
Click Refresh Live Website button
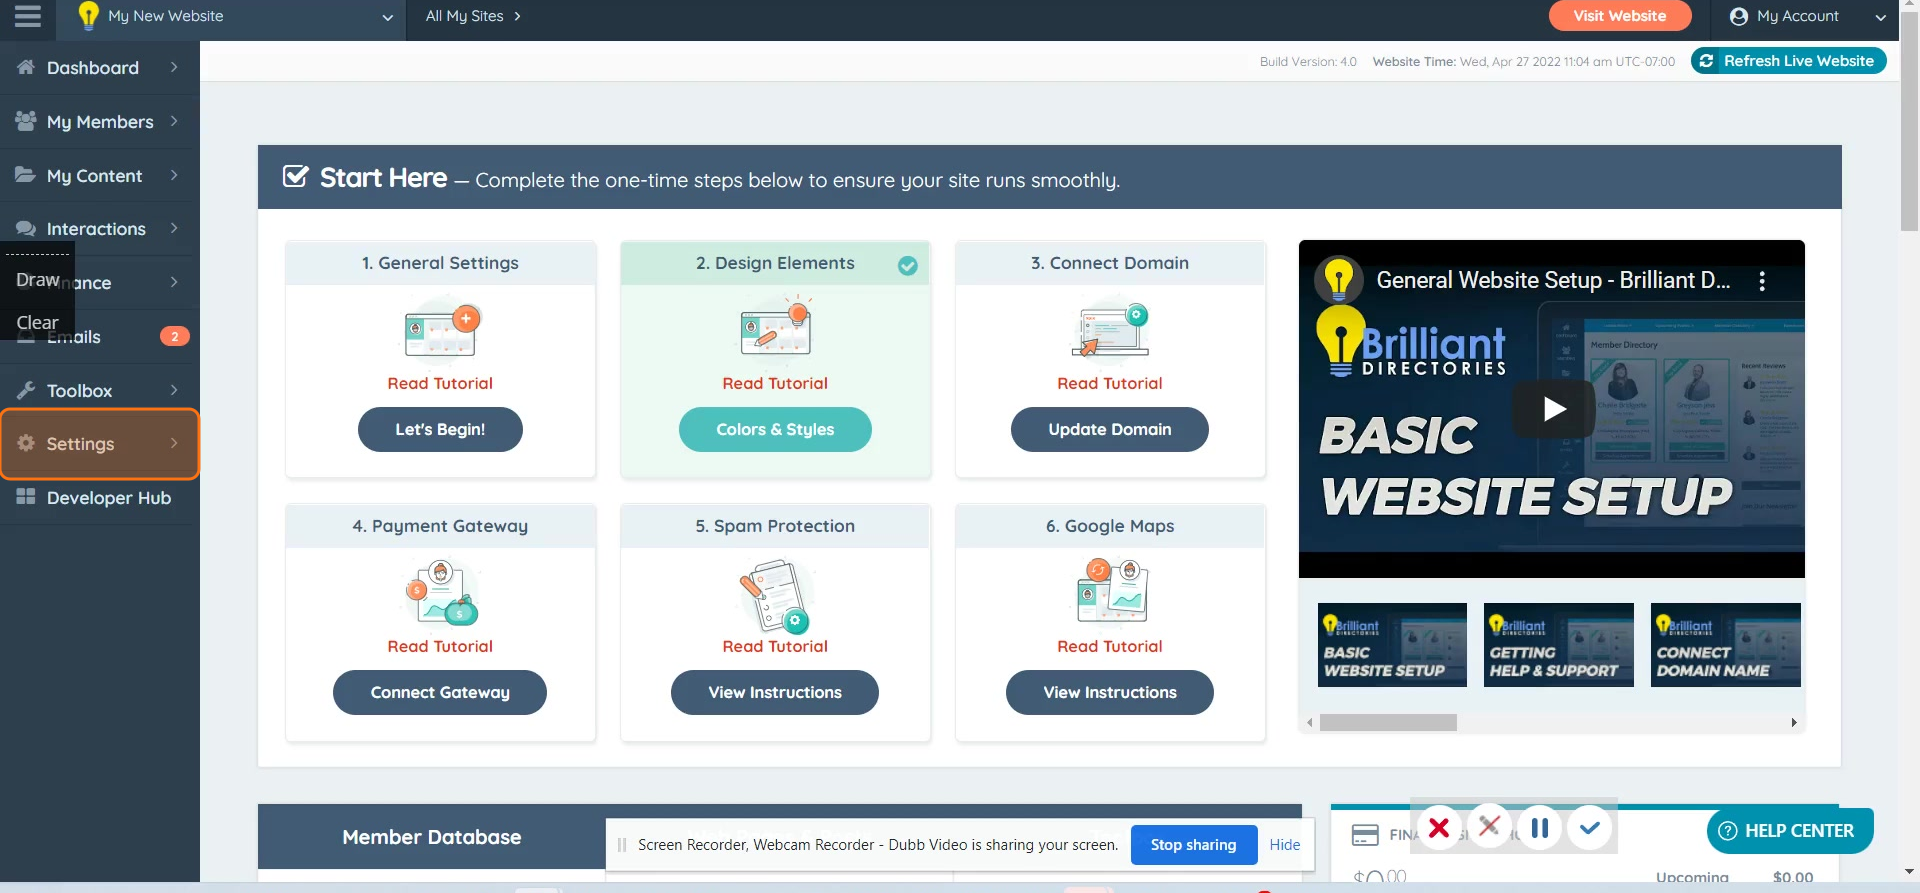pyautogui.click(x=1788, y=61)
